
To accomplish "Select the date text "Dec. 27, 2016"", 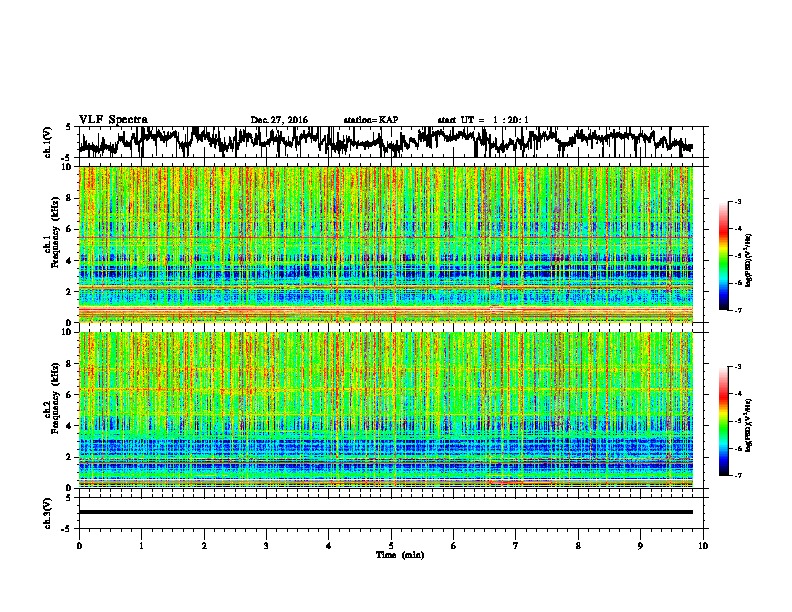I will [x=279, y=120].
